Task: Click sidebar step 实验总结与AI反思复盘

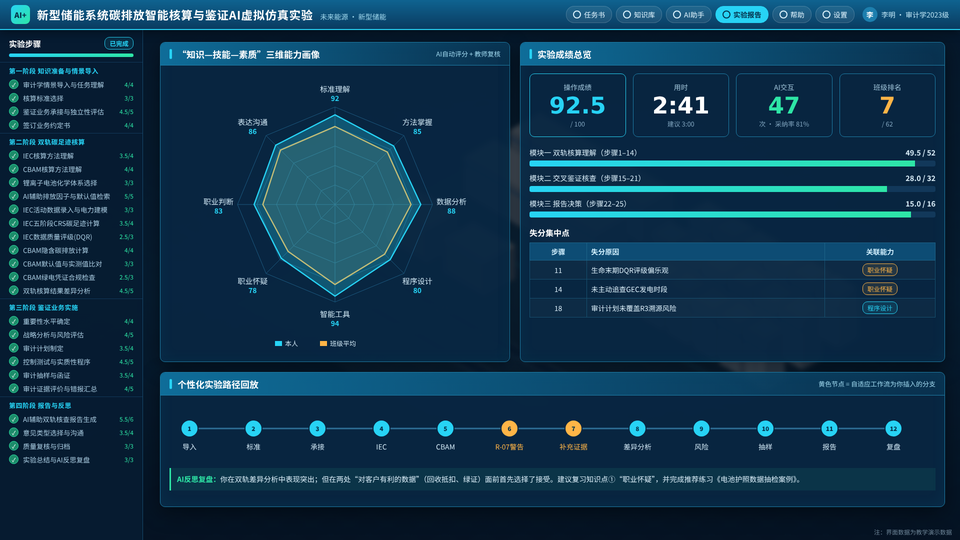Action: point(72,460)
